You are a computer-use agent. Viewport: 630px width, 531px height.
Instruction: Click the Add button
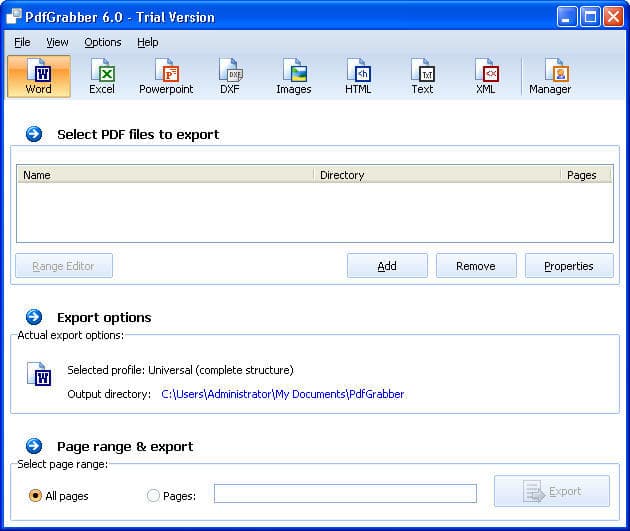click(387, 266)
